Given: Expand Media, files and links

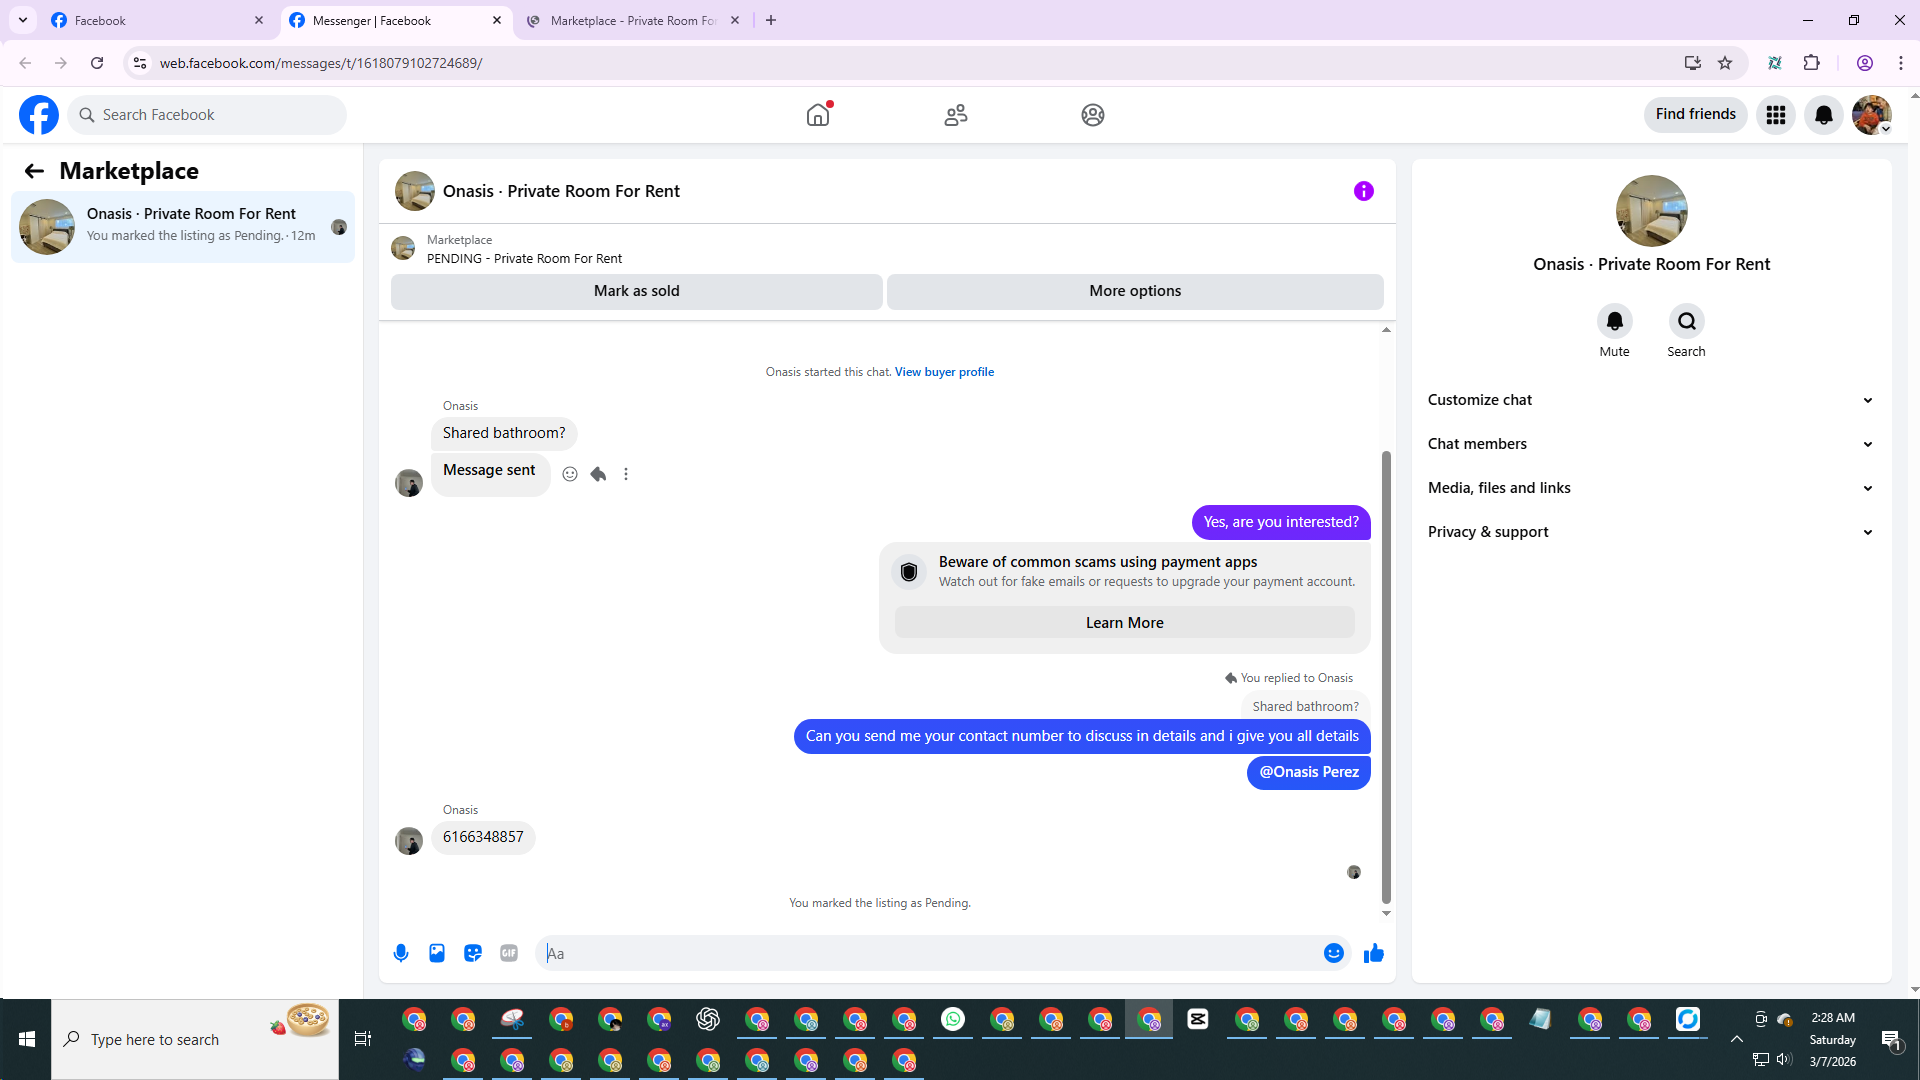Looking at the screenshot, I should 1650,488.
